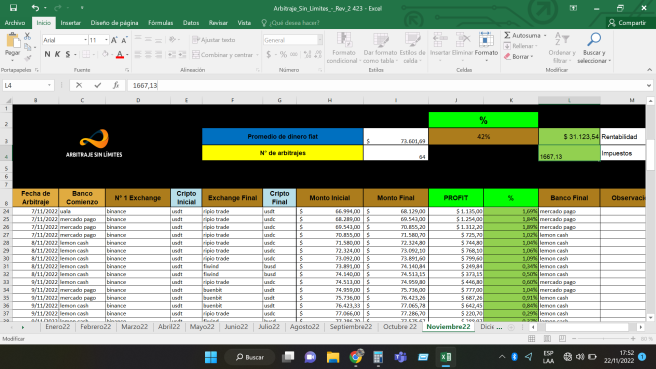Open the Rellenar fill dropdown
The width and height of the screenshot is (656, 369).
[x=521, y=46]
